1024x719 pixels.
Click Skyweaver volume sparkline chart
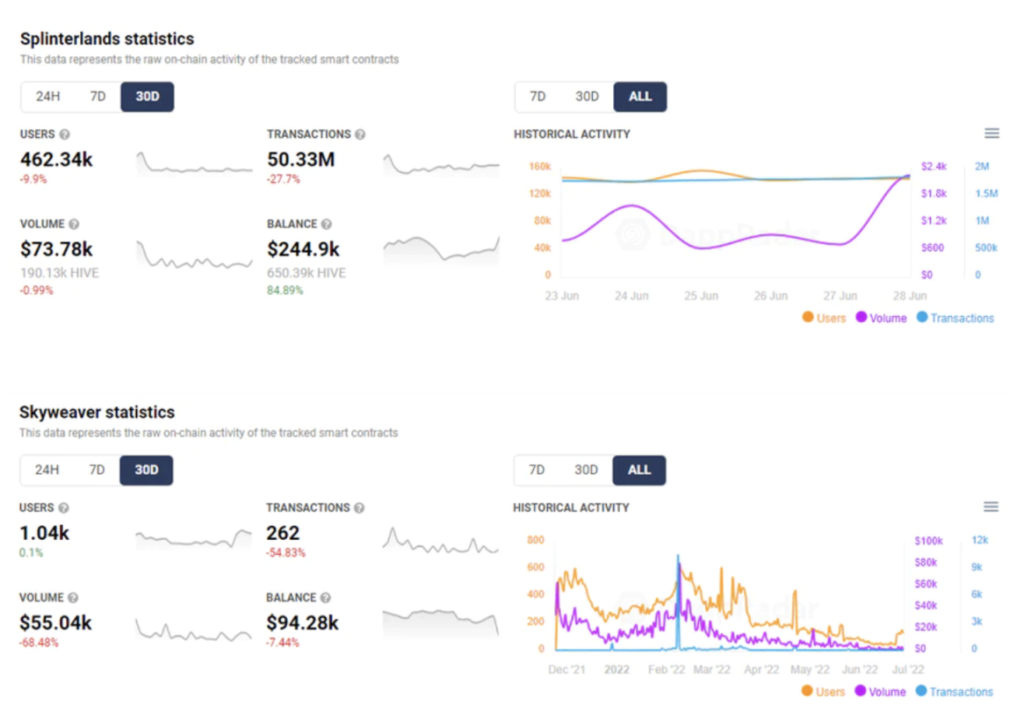(193, 630)
